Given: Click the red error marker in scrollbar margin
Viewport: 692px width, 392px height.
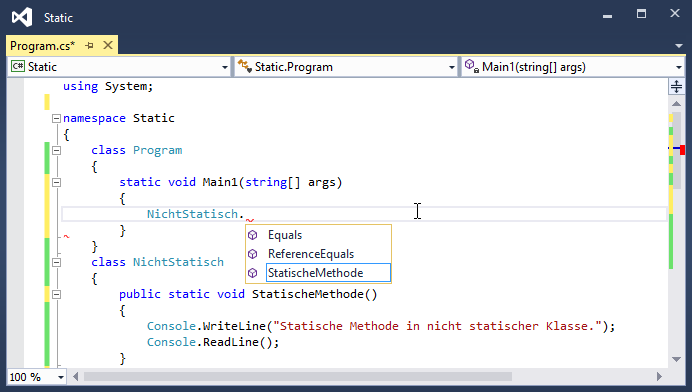Looking at the screenshot, I should pos(682,150).
